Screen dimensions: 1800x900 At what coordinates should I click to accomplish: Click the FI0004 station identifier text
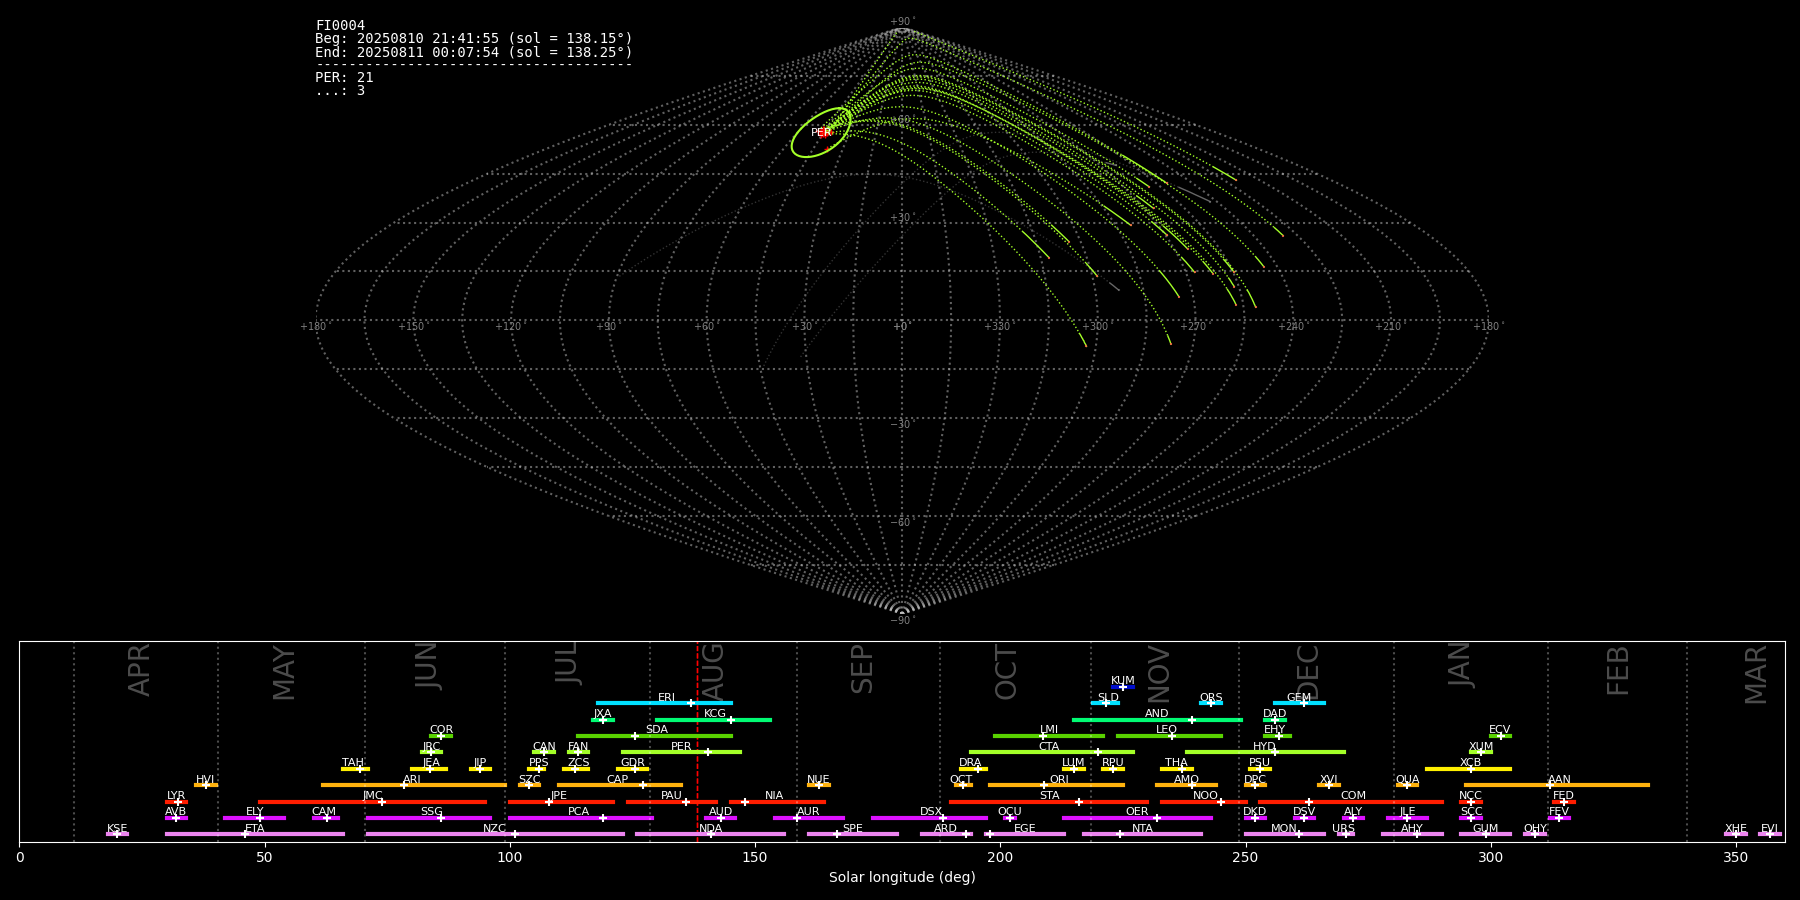(x=340, y=26)
